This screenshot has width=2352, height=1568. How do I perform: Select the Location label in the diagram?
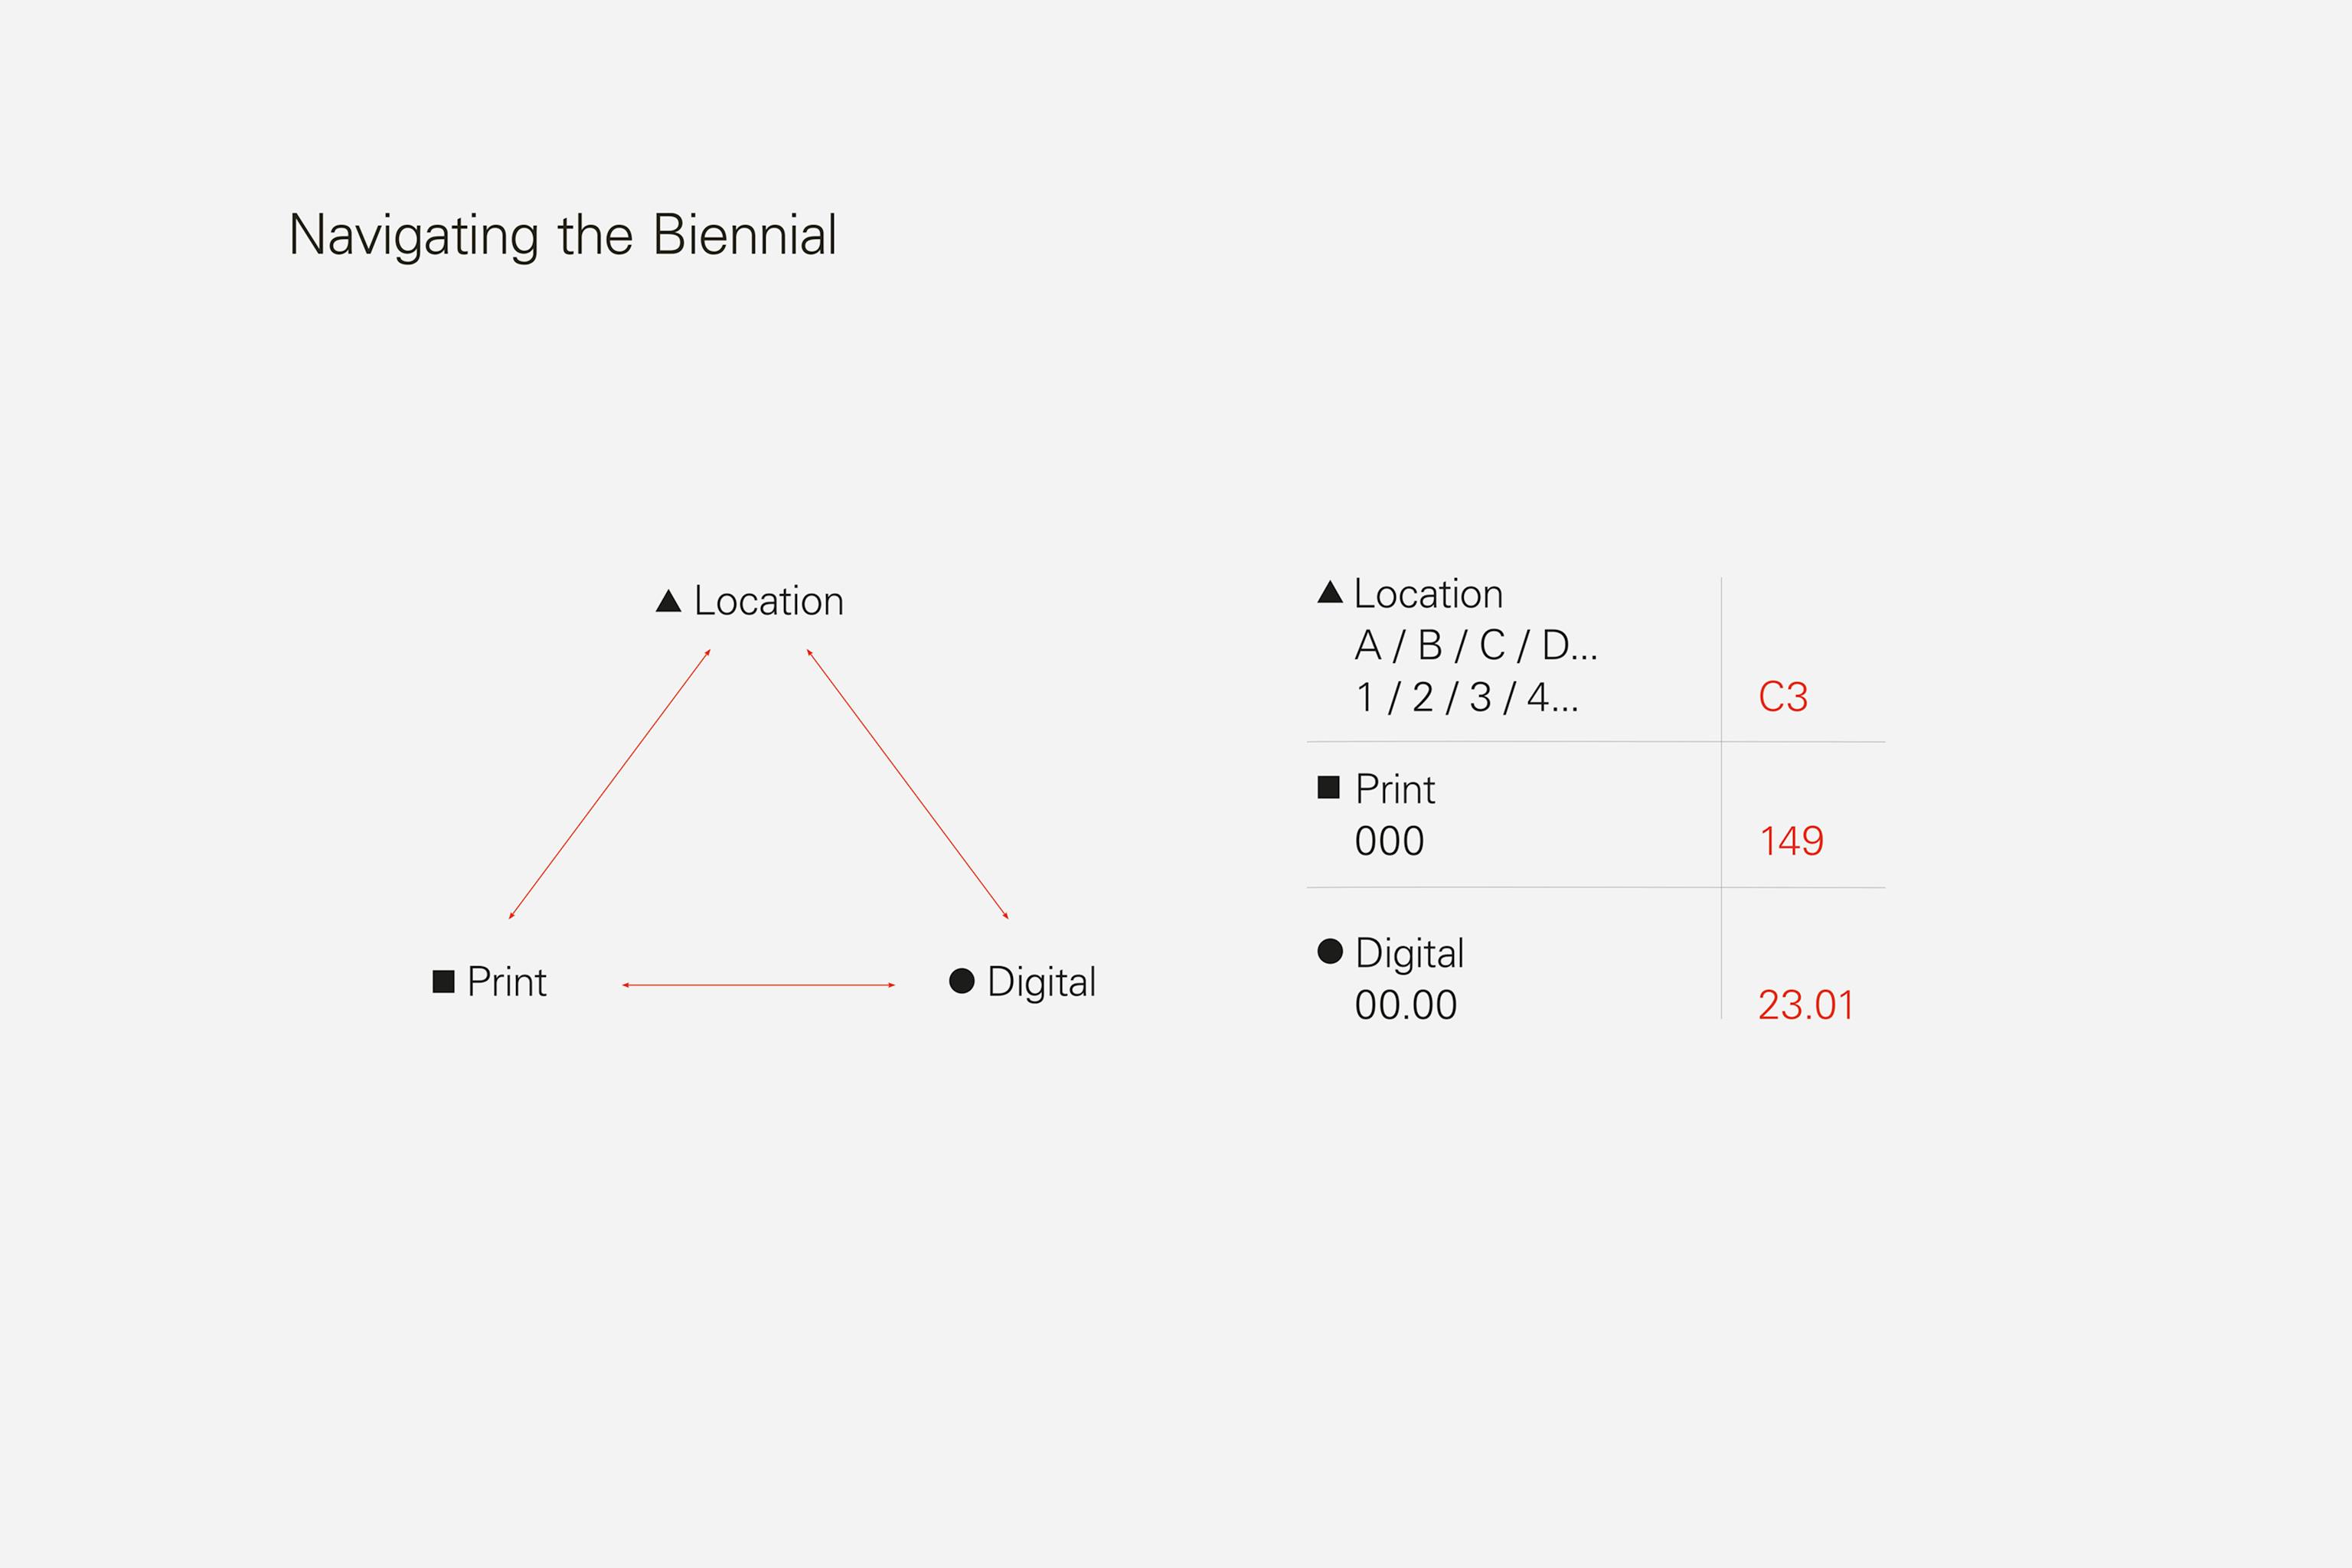tap(769, 601)
